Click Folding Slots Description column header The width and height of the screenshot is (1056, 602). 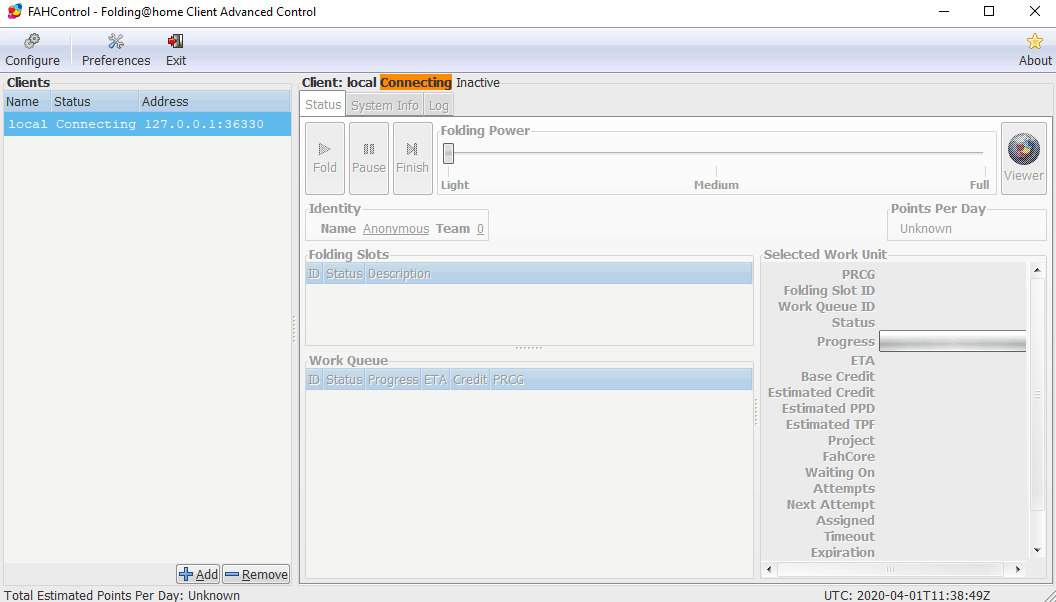(x=558, y=274)
